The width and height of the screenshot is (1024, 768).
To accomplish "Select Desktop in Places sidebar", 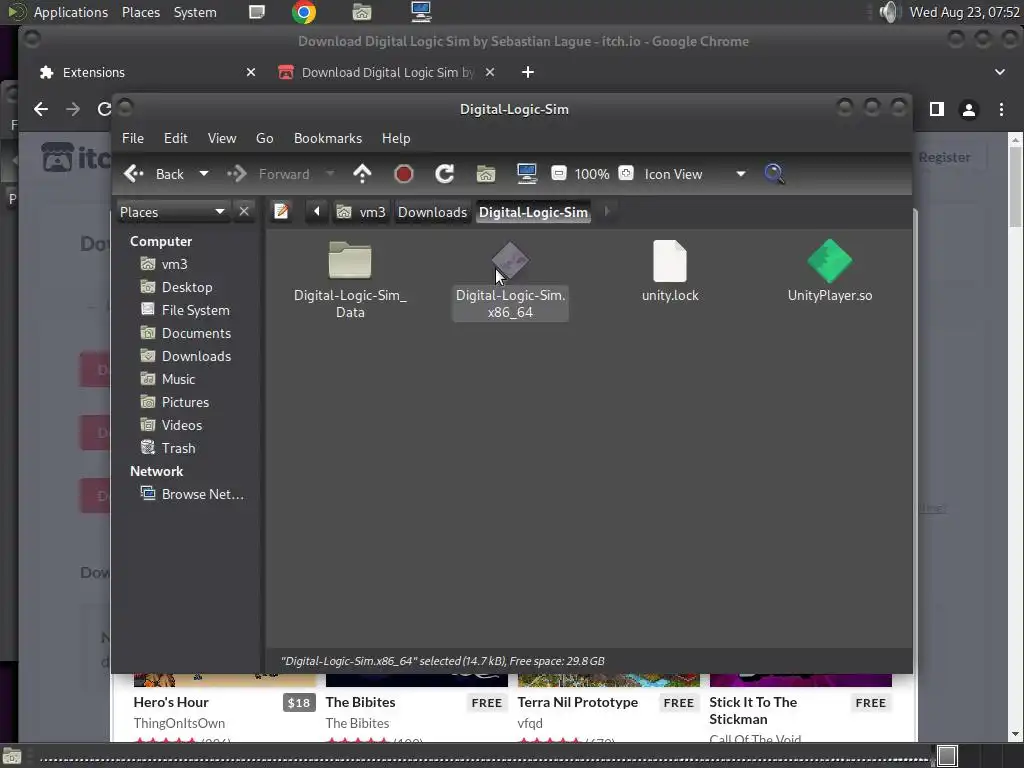I will 187,287.
